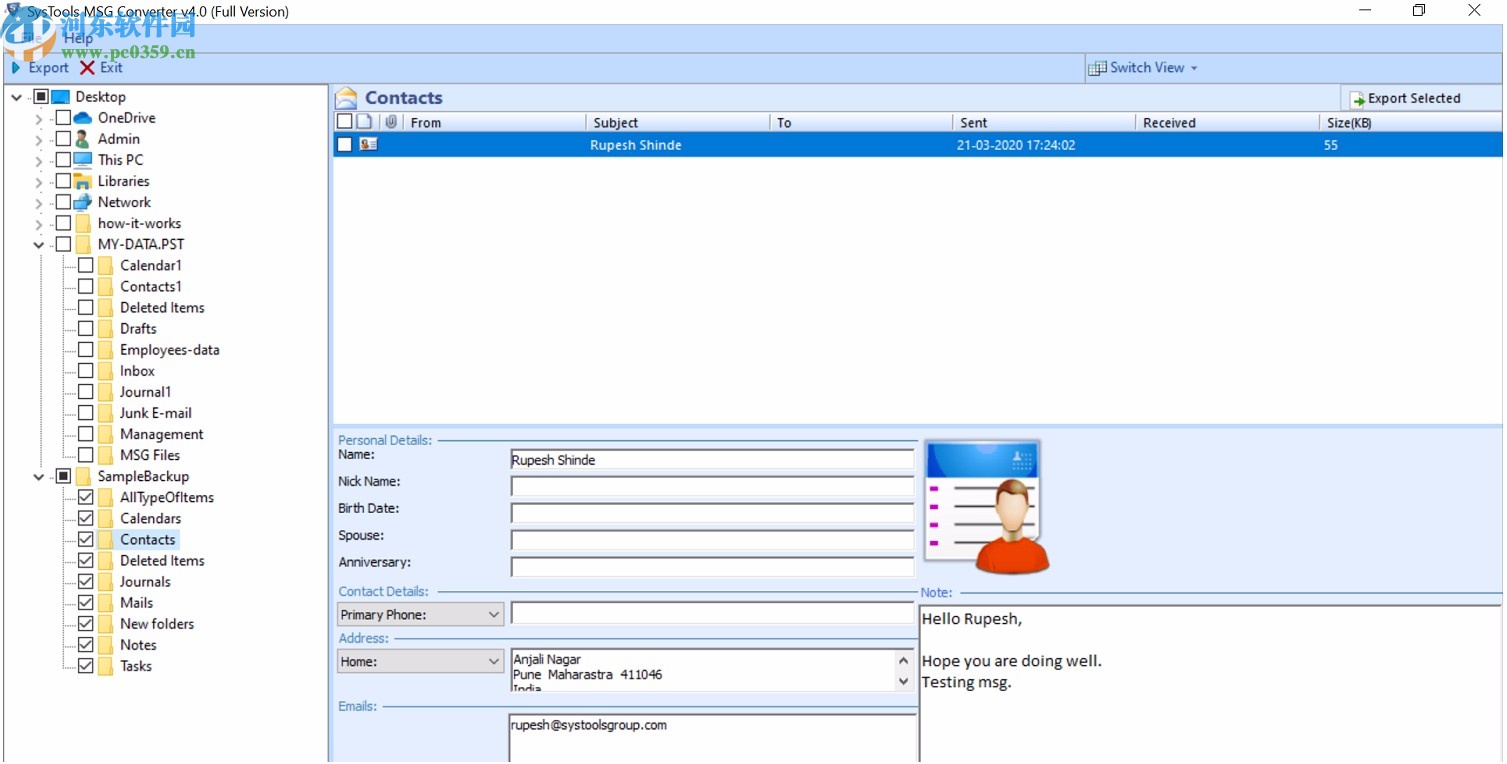This screenshot has width=1507, height=764.
Task: Click the Exit red X icon
Action: pos(87,68)
